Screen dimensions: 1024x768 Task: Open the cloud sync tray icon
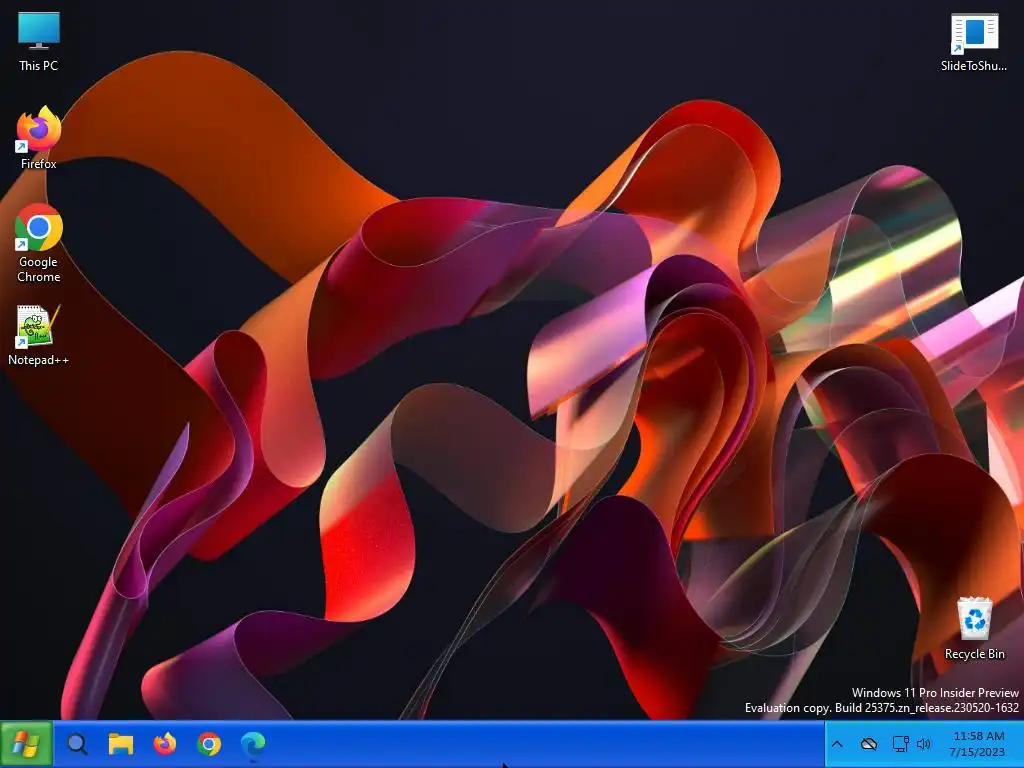[x=869, y=744]
